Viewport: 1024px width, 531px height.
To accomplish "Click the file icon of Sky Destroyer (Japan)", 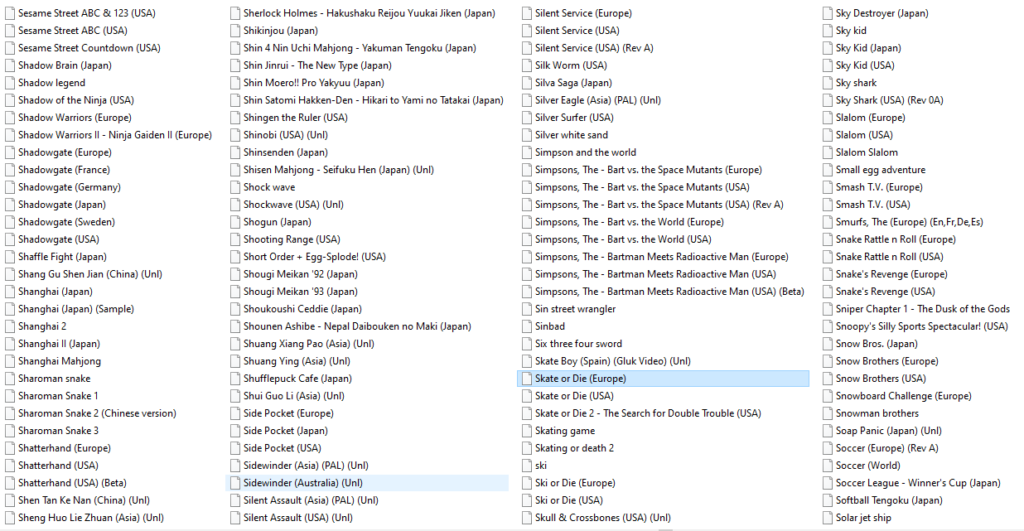I will tap(826, 13).
